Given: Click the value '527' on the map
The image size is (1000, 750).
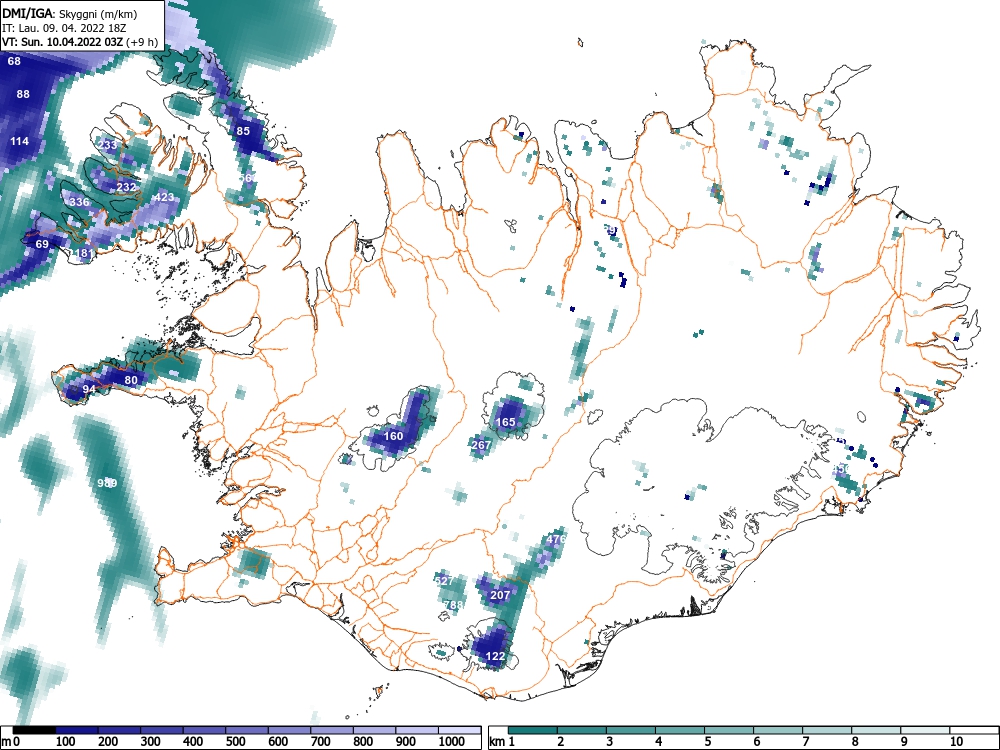Looking at the screenshot, I should (x=444, y=580).
